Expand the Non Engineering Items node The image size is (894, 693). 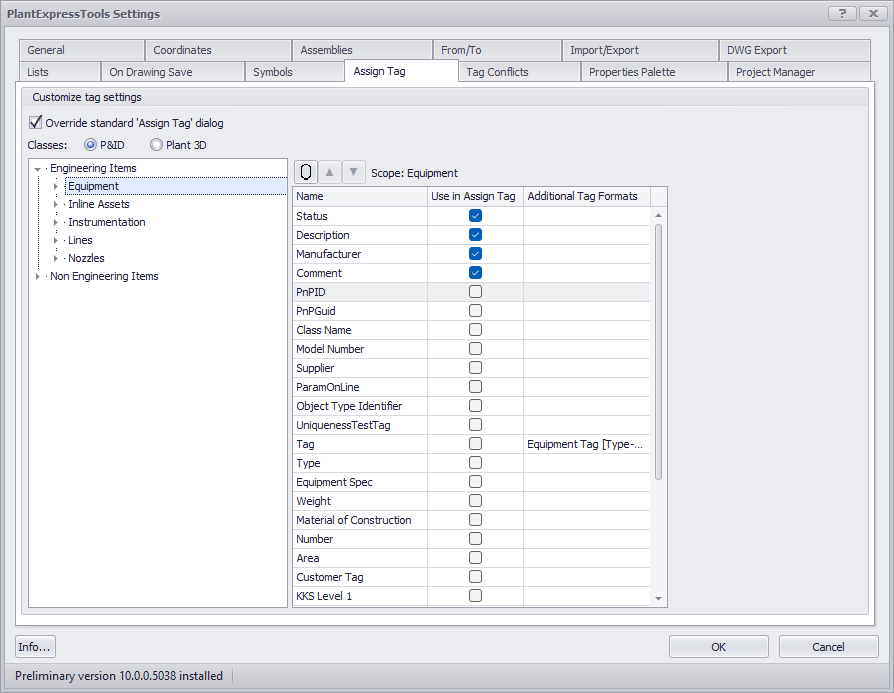(38, 277)
